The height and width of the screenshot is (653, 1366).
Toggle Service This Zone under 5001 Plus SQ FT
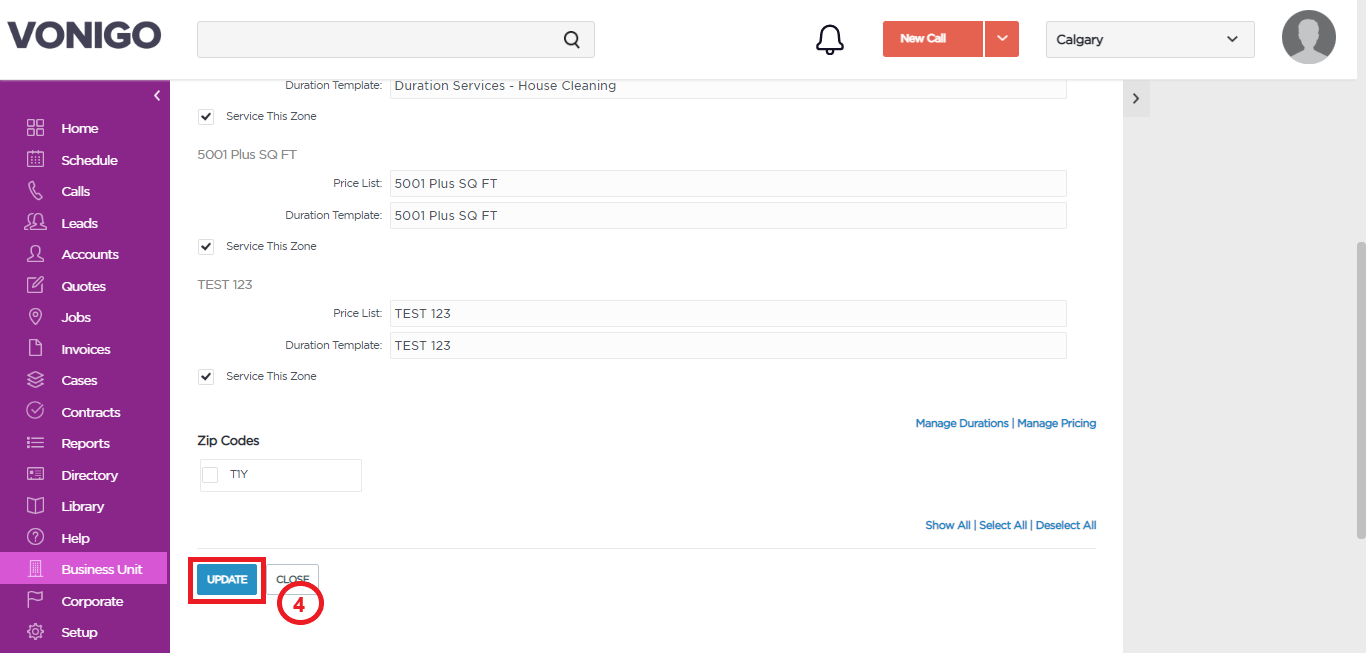(x=206, y=247)
